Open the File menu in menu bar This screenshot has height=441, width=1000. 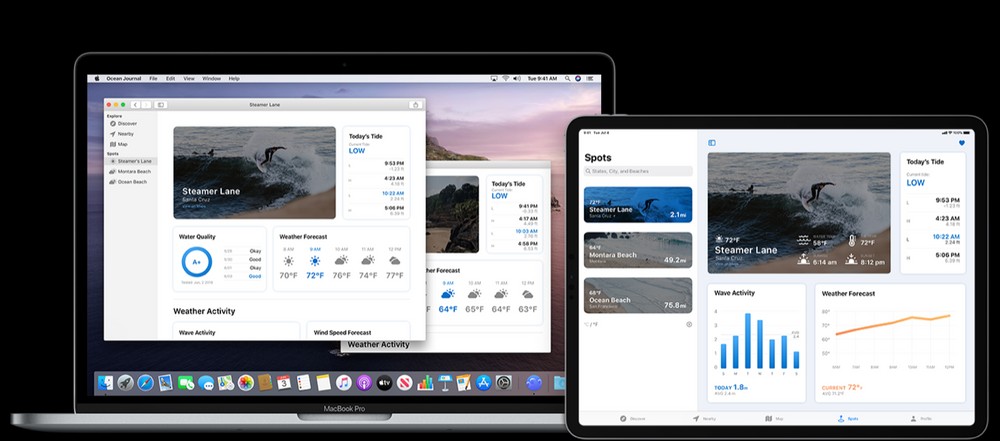pyautogui.click(x=153, y=78)
